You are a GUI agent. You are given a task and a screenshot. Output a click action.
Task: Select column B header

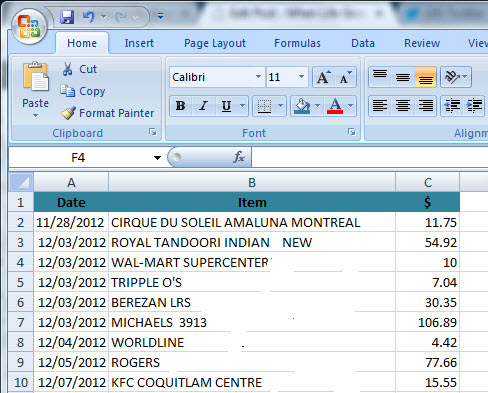pyautogui.click(x=252, y=182)
